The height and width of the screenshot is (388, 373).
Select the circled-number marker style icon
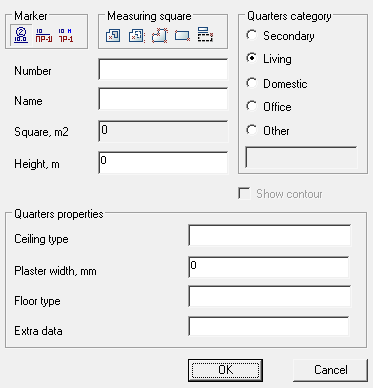click(21, 35)
